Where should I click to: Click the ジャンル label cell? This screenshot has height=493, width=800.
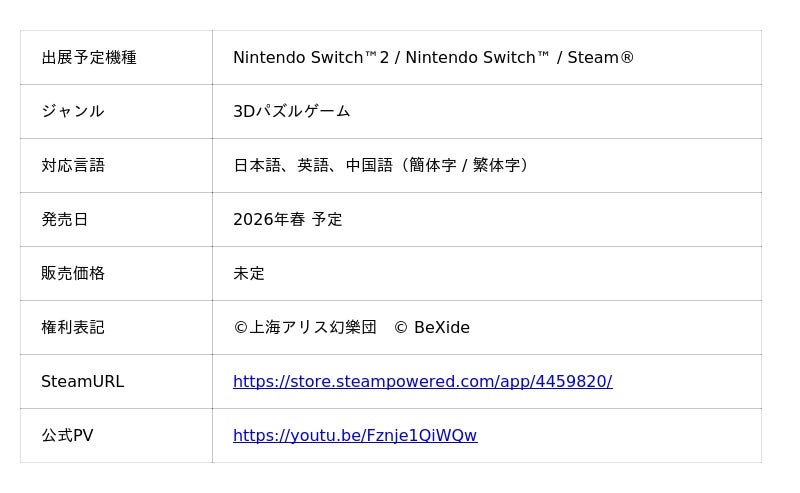point(73,112)
